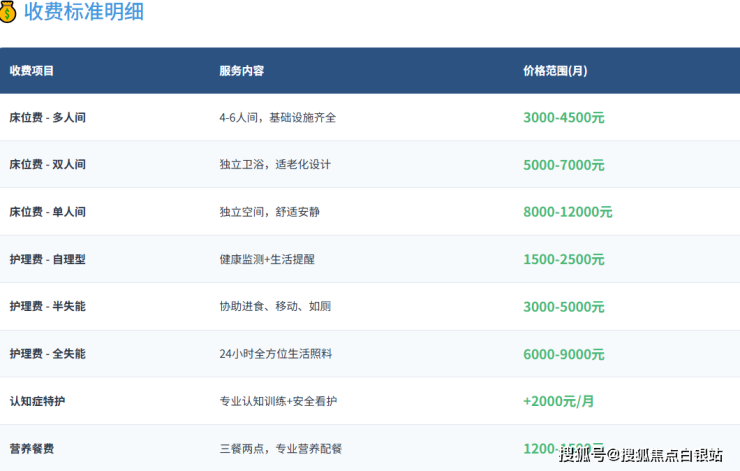Click the 3000-4500元 price
740x471 pixels.
pos(563,118)
